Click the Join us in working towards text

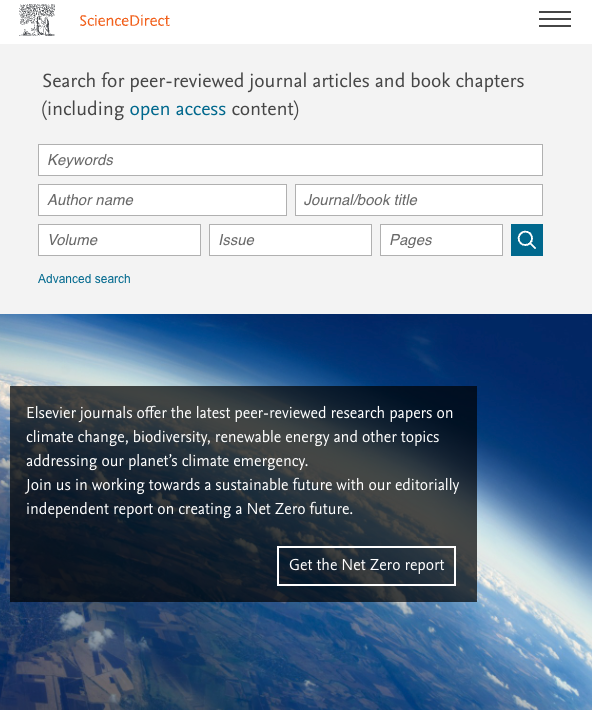tap(243, 497)
